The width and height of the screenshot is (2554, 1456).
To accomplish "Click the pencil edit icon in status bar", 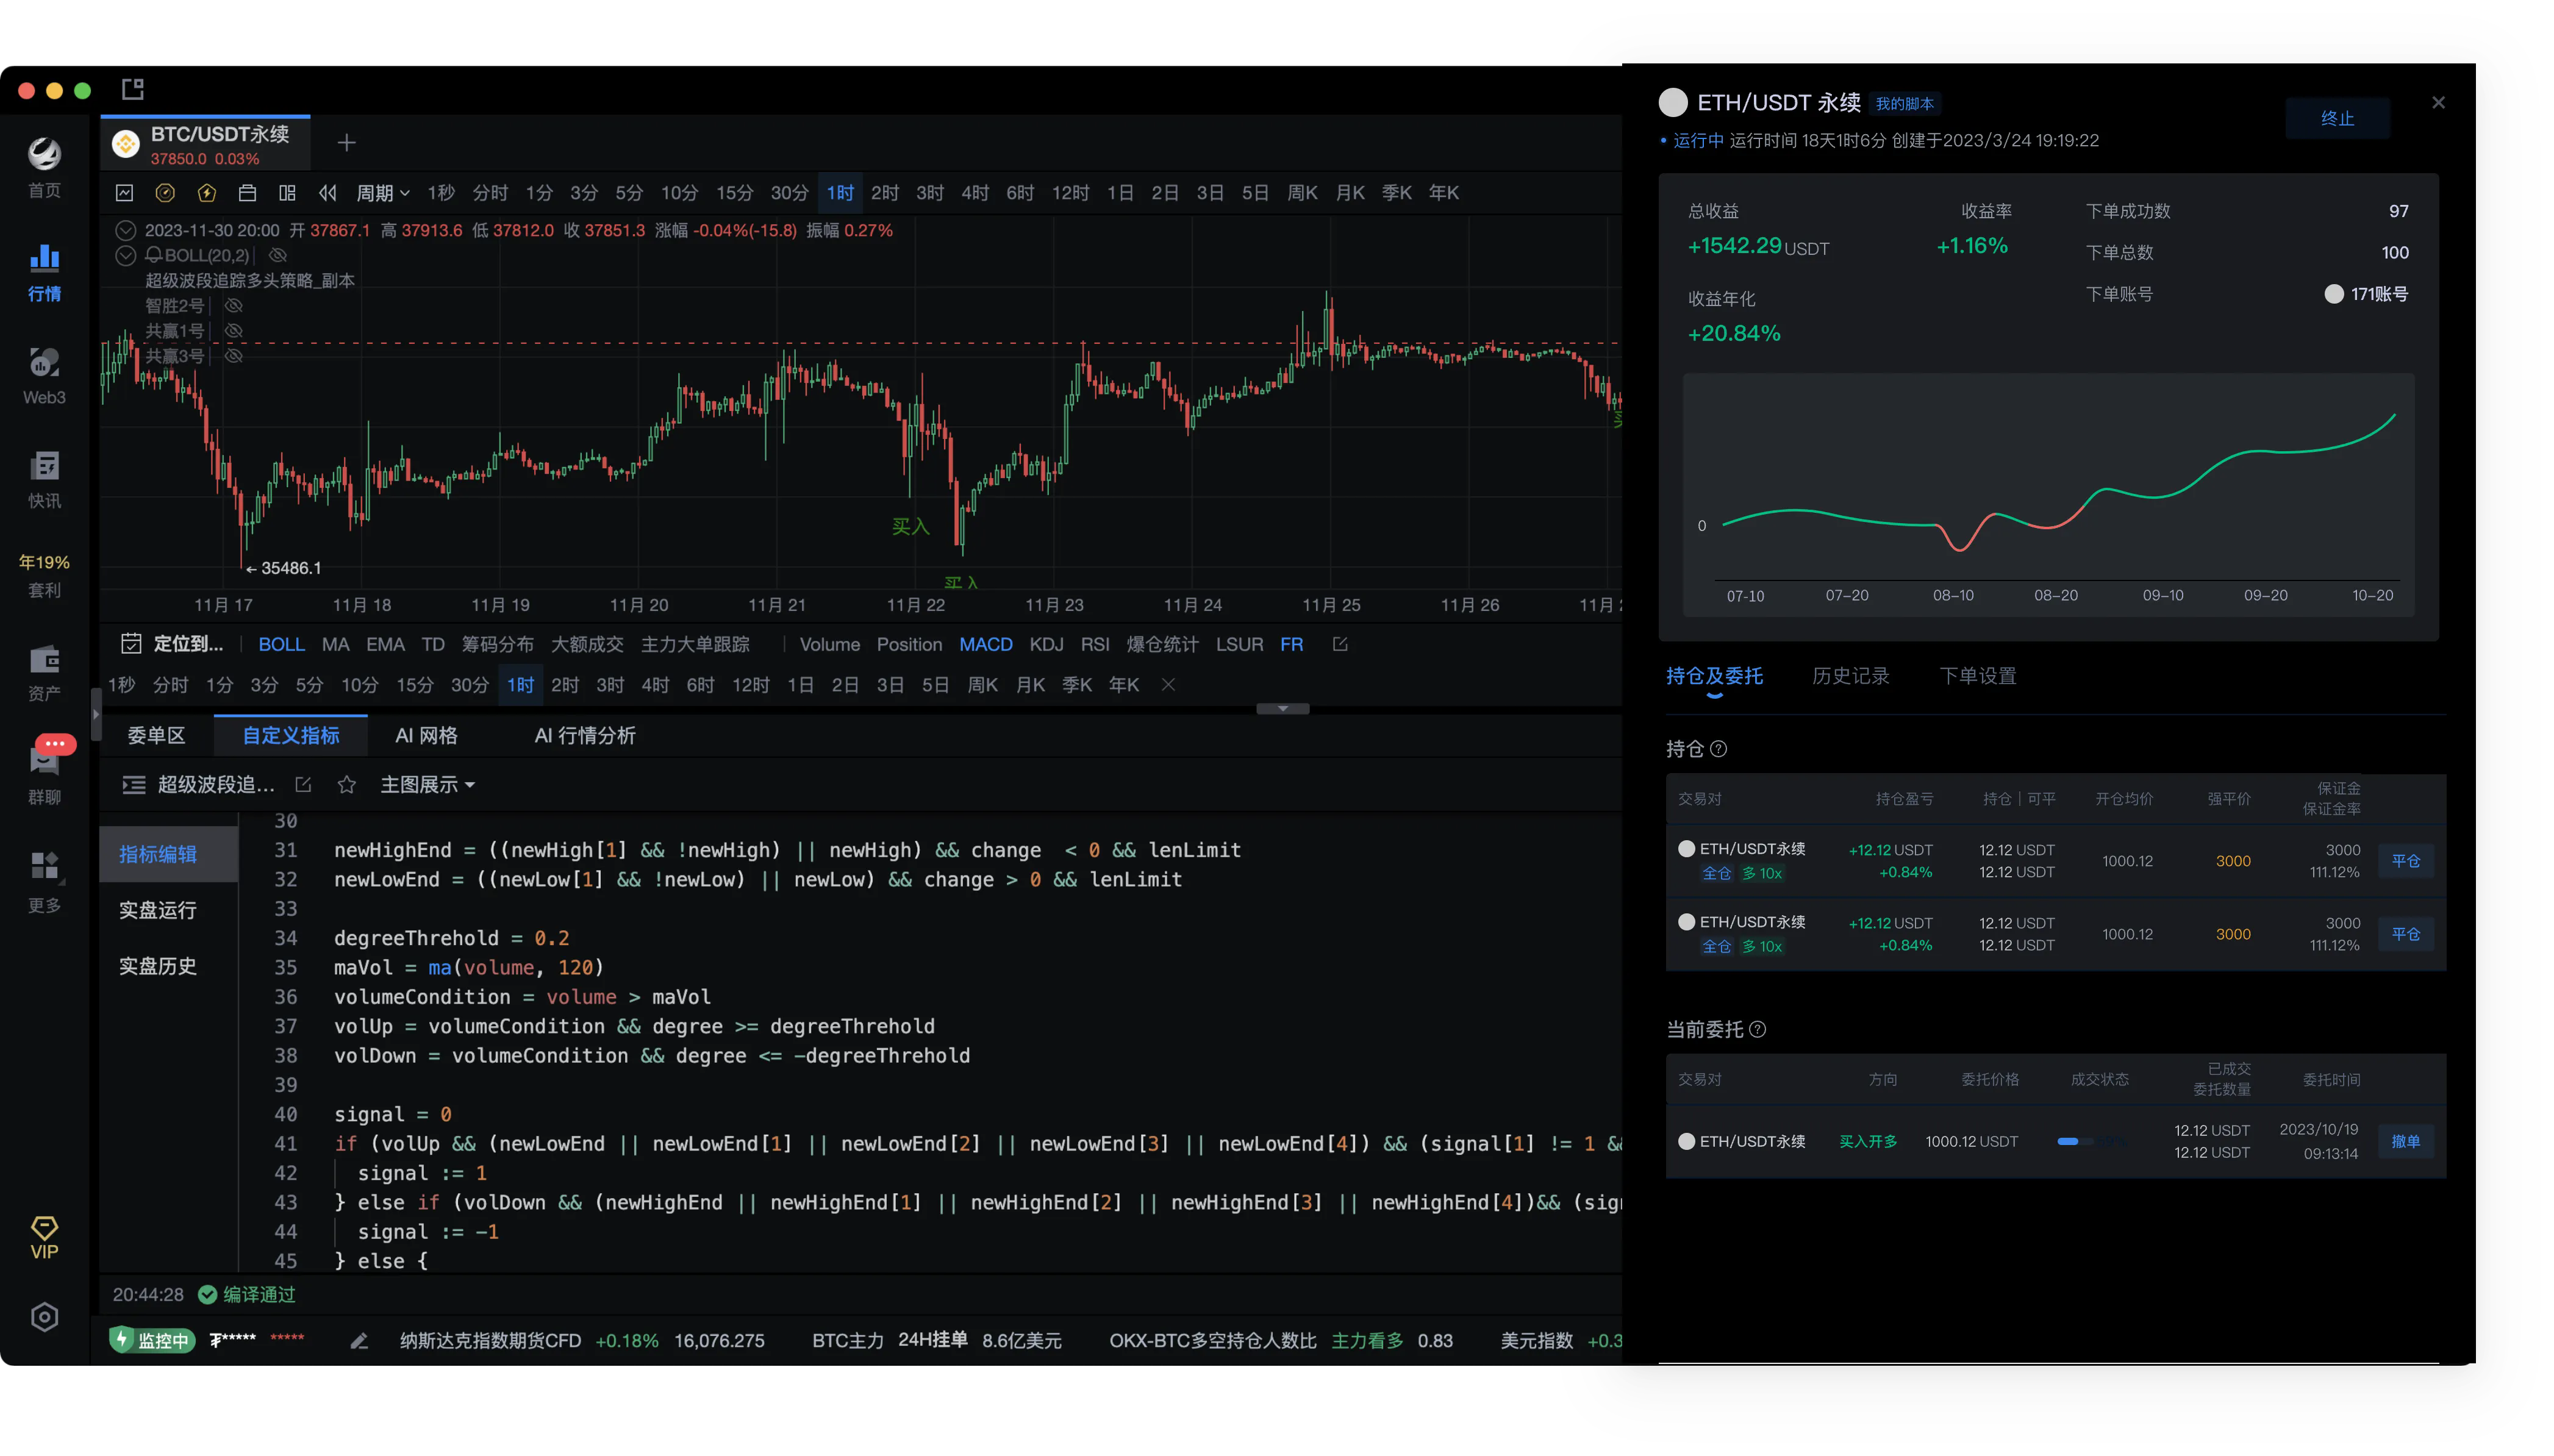I will (359, 1340).
